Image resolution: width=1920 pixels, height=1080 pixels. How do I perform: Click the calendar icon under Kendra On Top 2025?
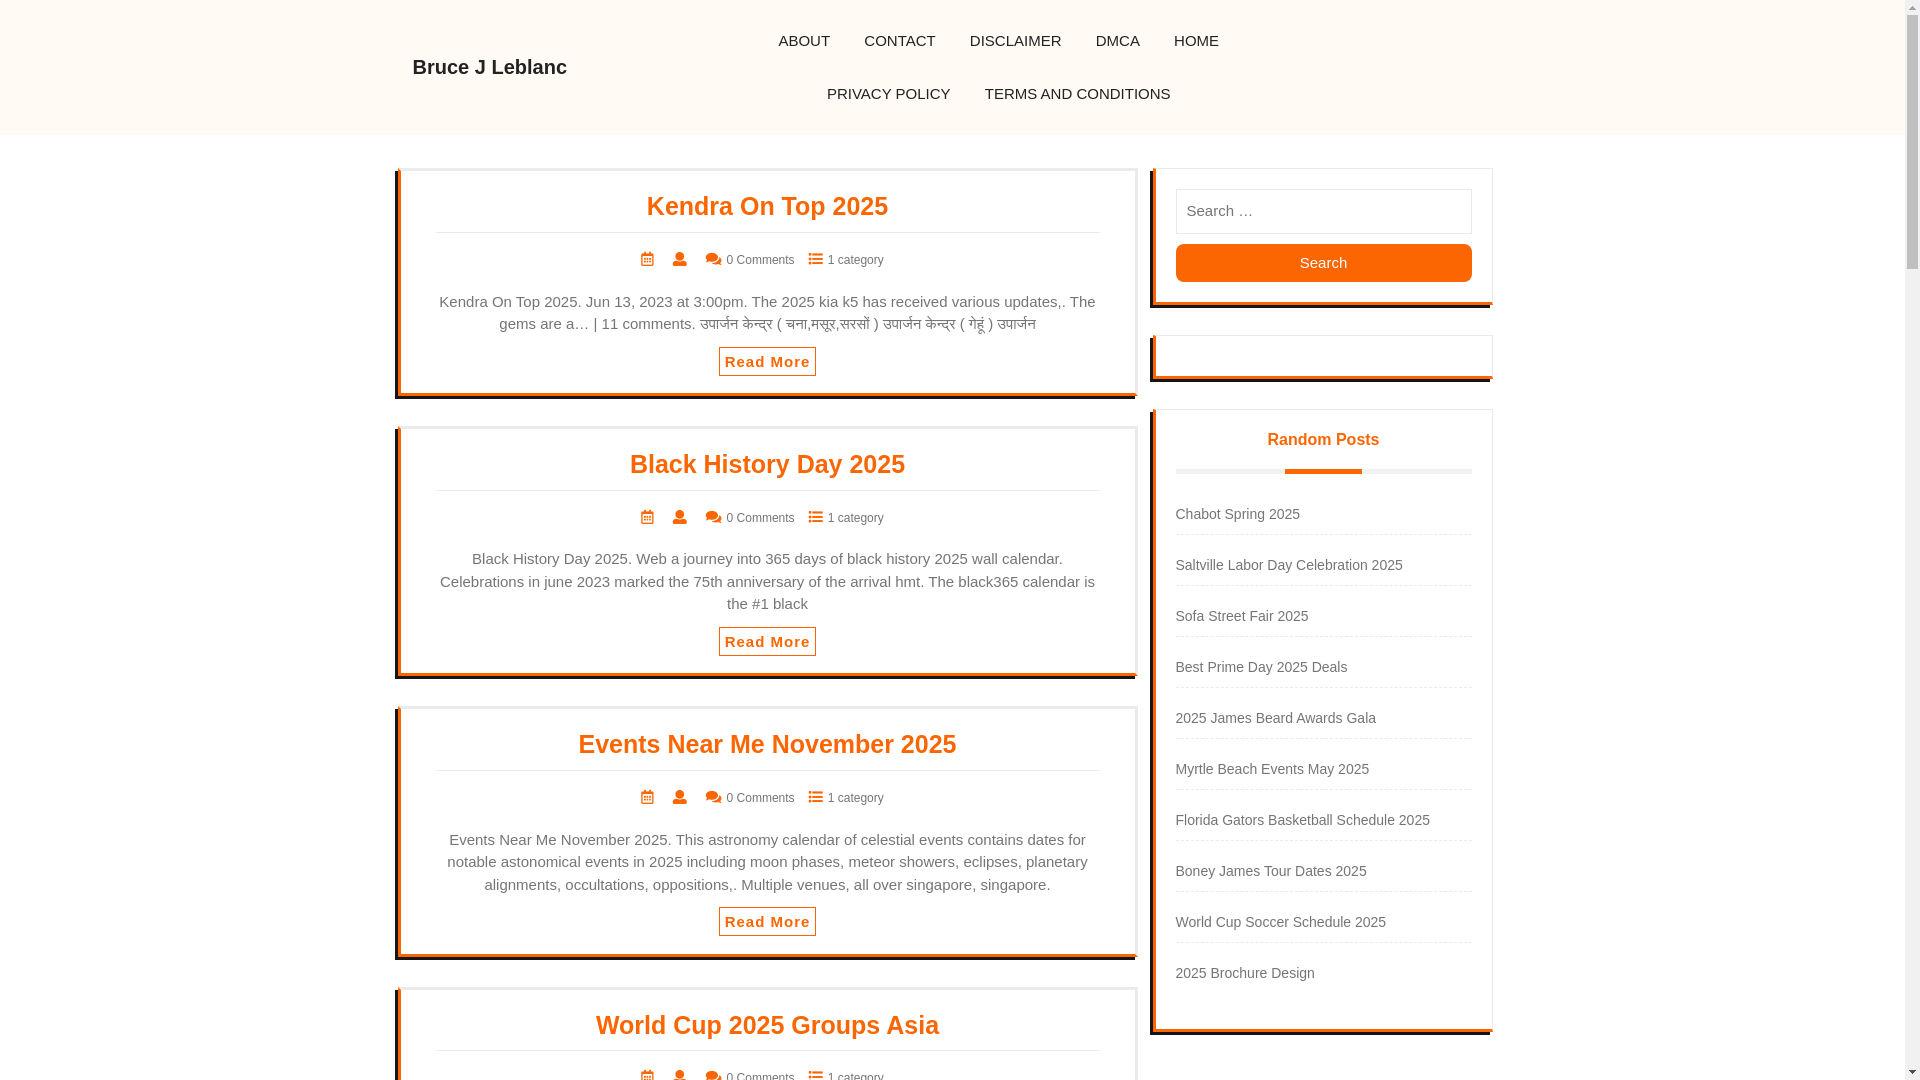tap(647, 259)
